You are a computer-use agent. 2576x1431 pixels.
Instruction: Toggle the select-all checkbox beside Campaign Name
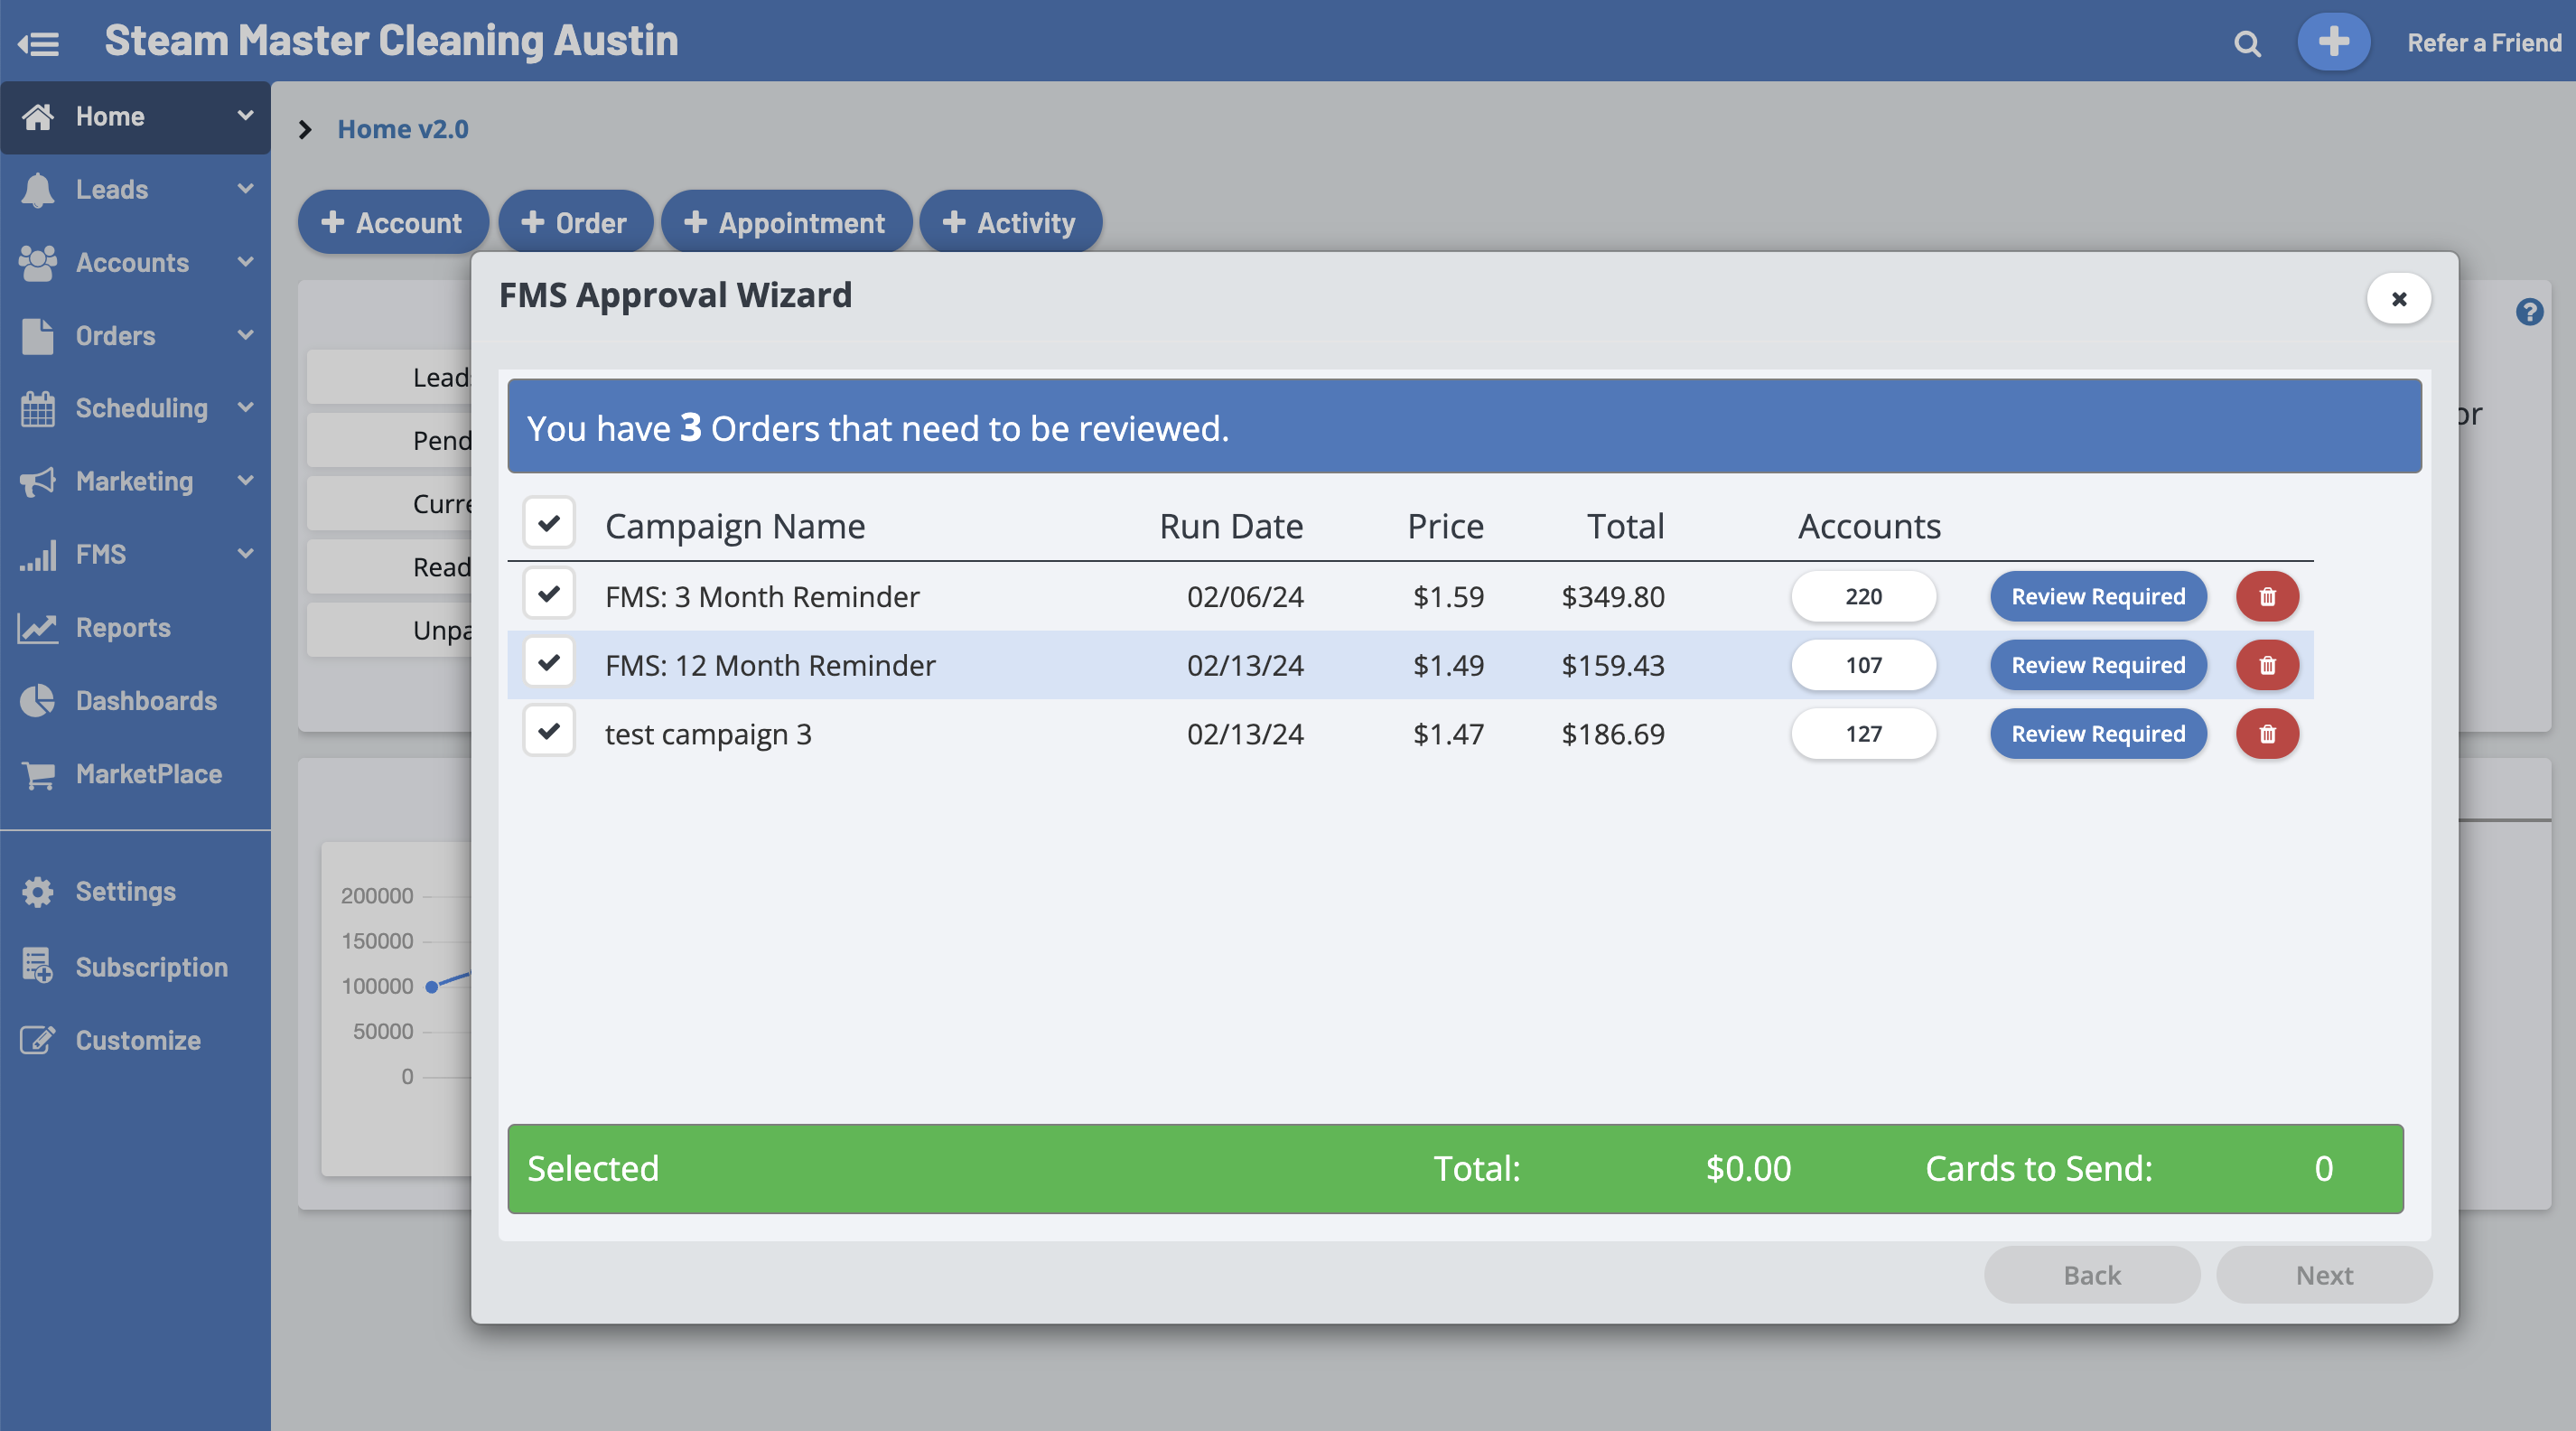coord(549,522)
